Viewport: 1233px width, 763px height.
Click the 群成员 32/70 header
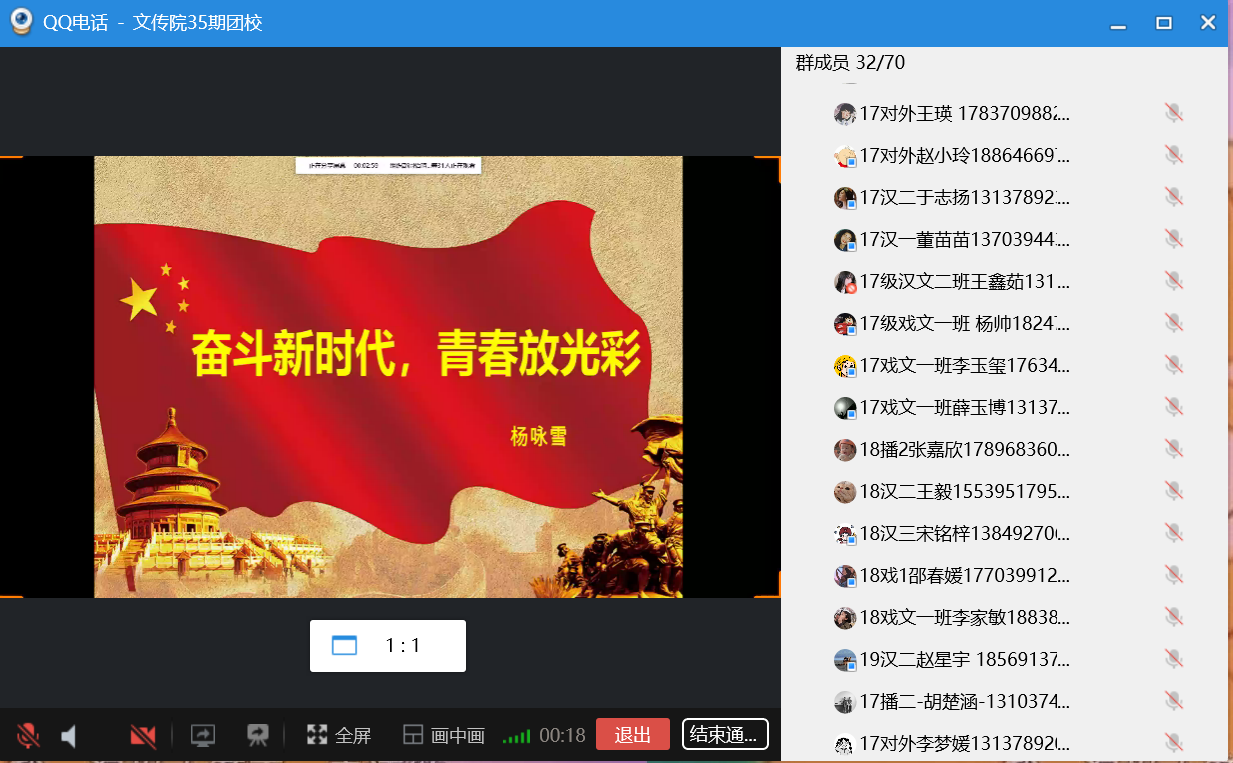click(x=850, y=63)
